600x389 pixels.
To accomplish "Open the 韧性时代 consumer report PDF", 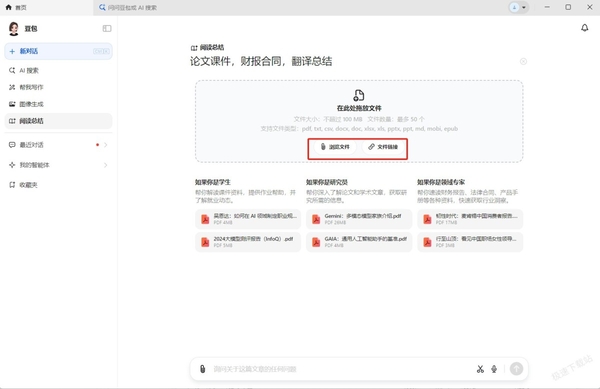I will tap(470, 219).
